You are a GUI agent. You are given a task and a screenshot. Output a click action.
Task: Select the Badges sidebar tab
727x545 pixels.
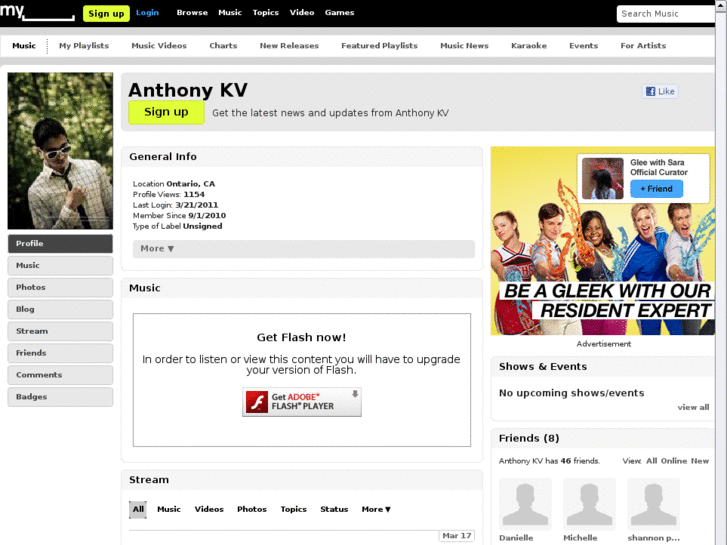tap(60, 397)
